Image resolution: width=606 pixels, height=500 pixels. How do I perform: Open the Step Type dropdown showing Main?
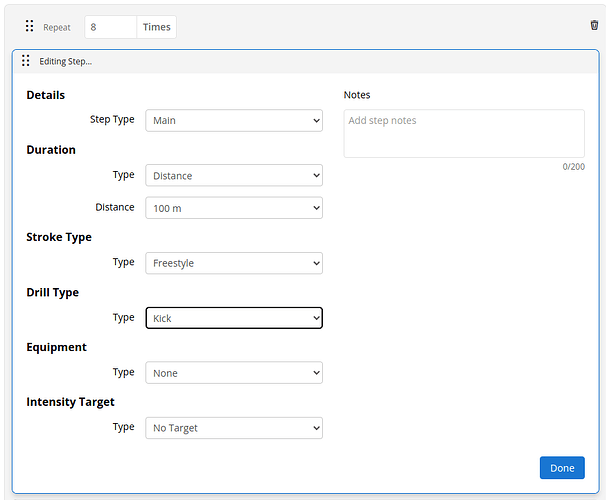tap(234, 121)
